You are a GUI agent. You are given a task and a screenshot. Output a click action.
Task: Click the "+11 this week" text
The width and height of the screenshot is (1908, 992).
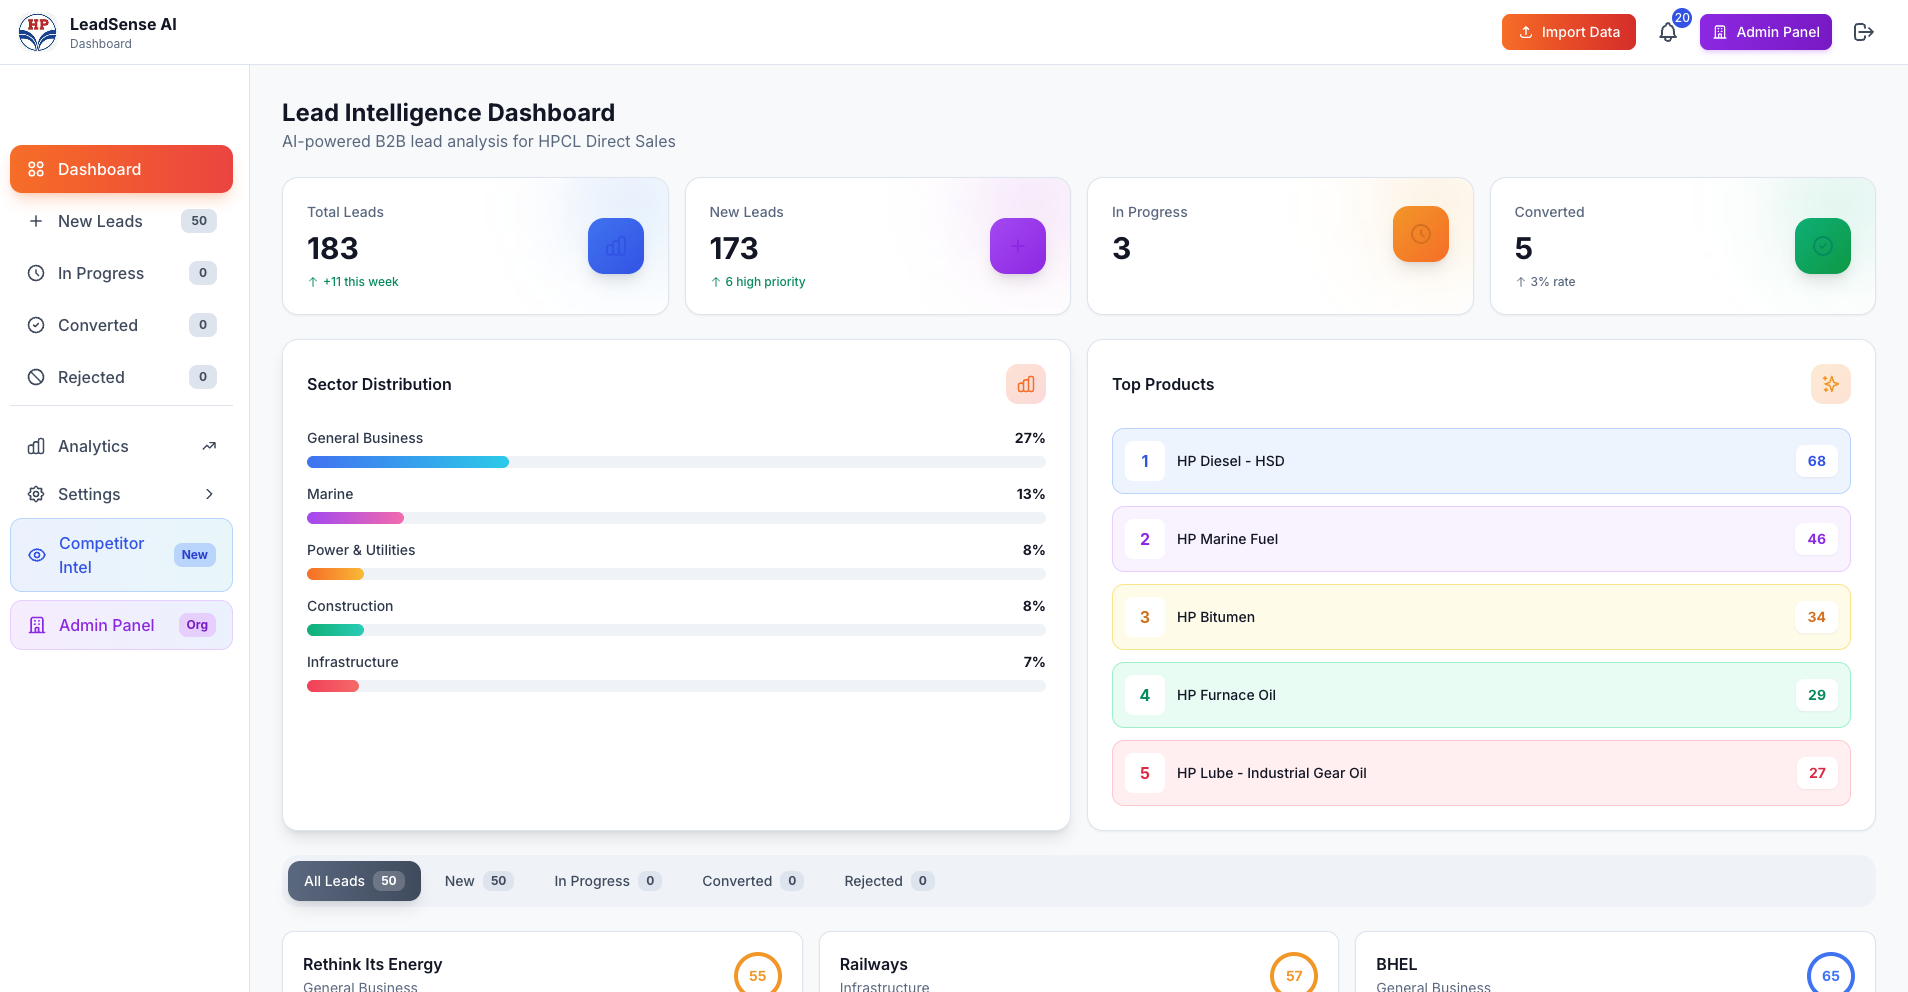tap(360, 282)
